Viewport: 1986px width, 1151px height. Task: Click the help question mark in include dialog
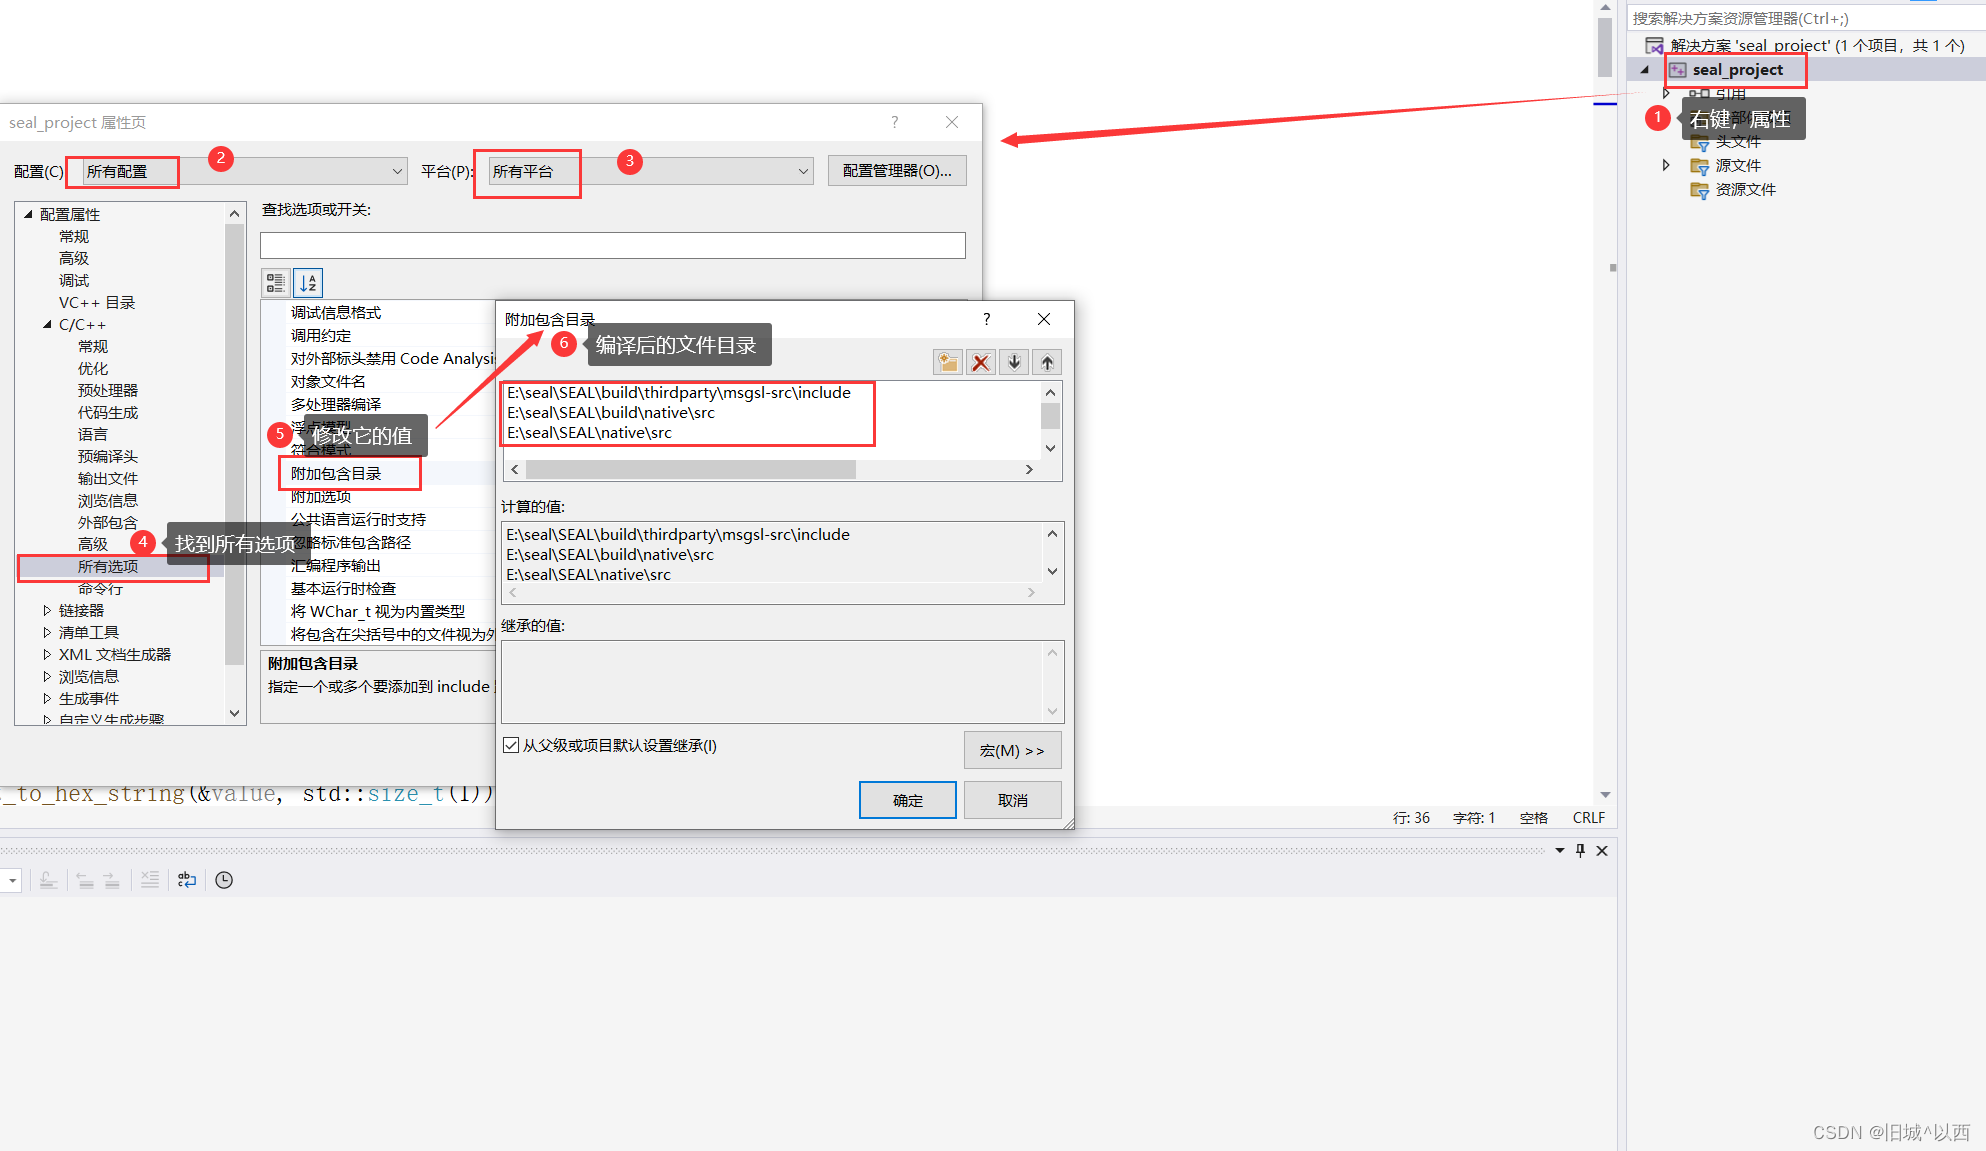987,319
